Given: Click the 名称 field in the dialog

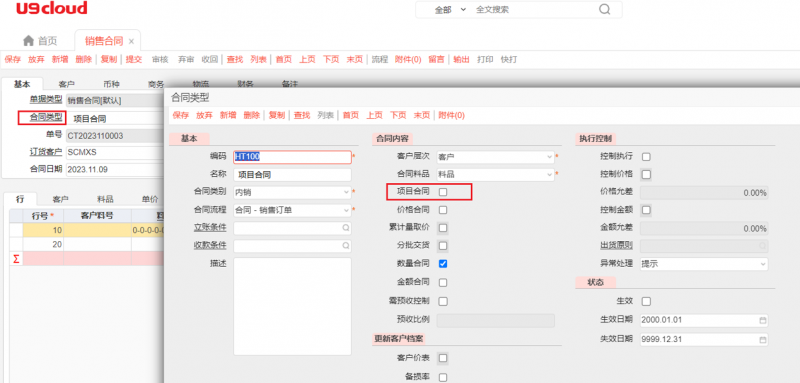Looking at the screenshot, I should pyautogui.click(x=292, y=174).
